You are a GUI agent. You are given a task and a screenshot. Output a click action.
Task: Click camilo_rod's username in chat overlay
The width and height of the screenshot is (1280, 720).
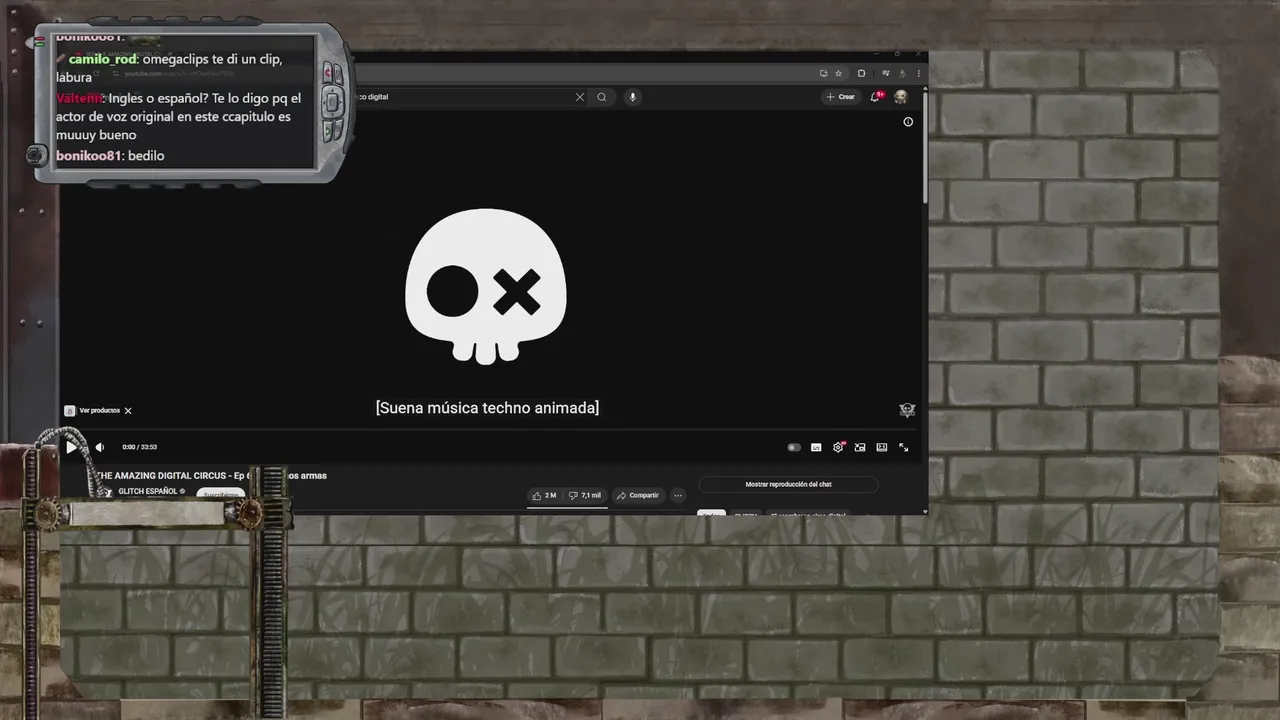coord(102,59)
